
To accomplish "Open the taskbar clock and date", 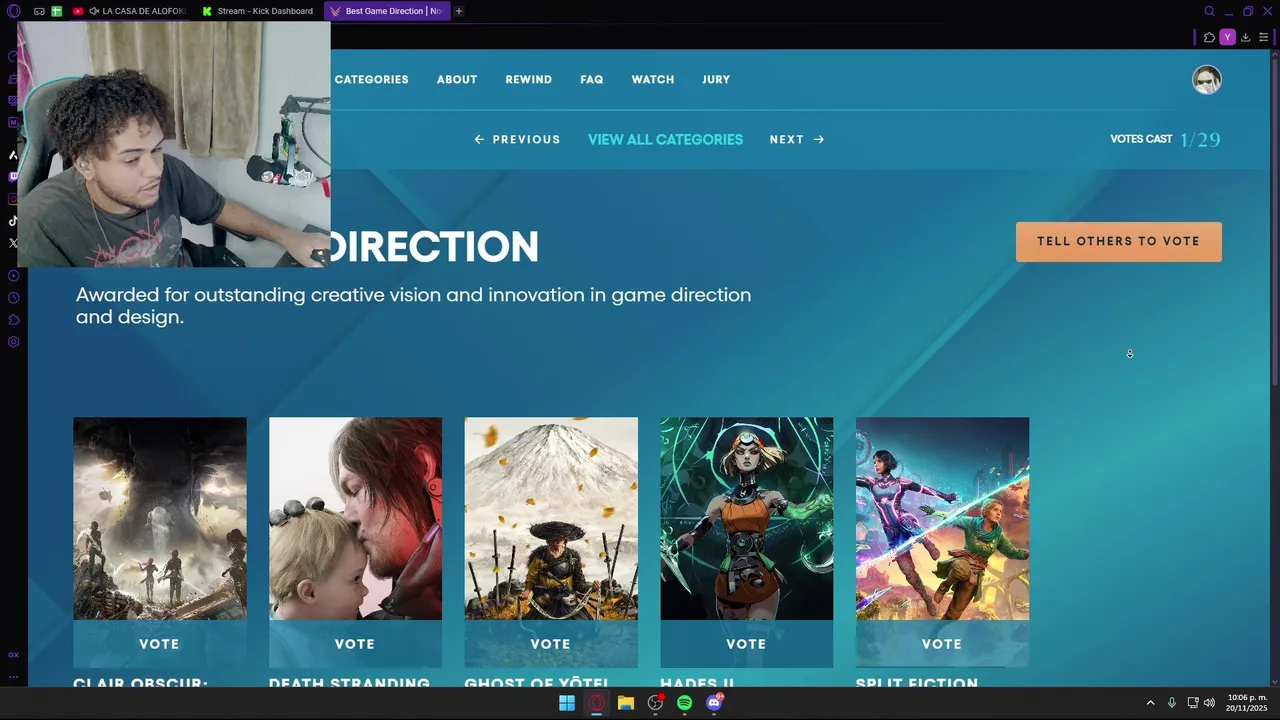I will (x=1247, y=703).
